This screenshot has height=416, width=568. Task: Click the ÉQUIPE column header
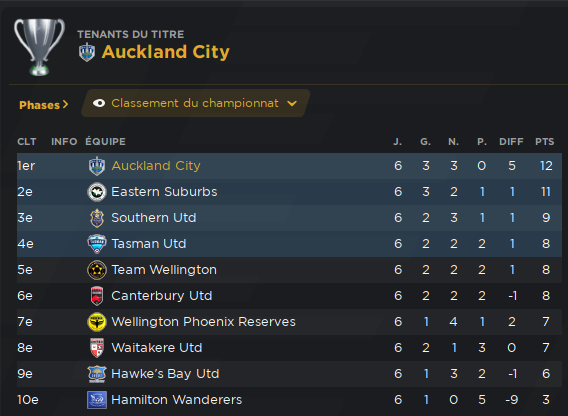105,142
